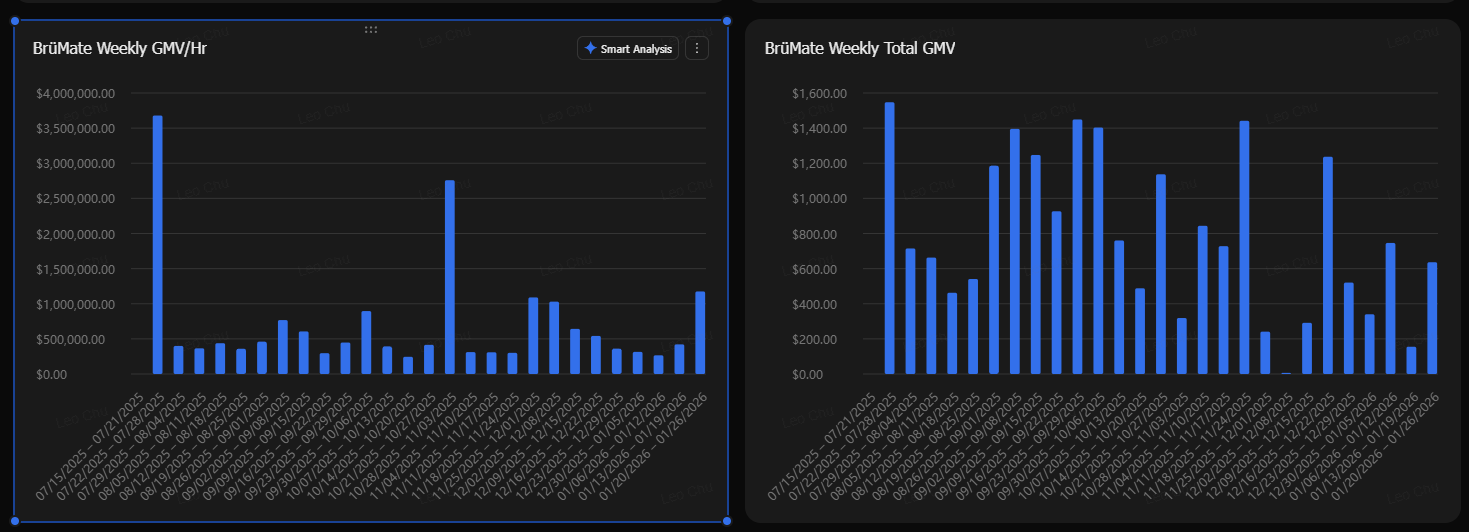Click the top-right corner selection handle
This screenshot has height=532, width=1469.
point(727,20)
